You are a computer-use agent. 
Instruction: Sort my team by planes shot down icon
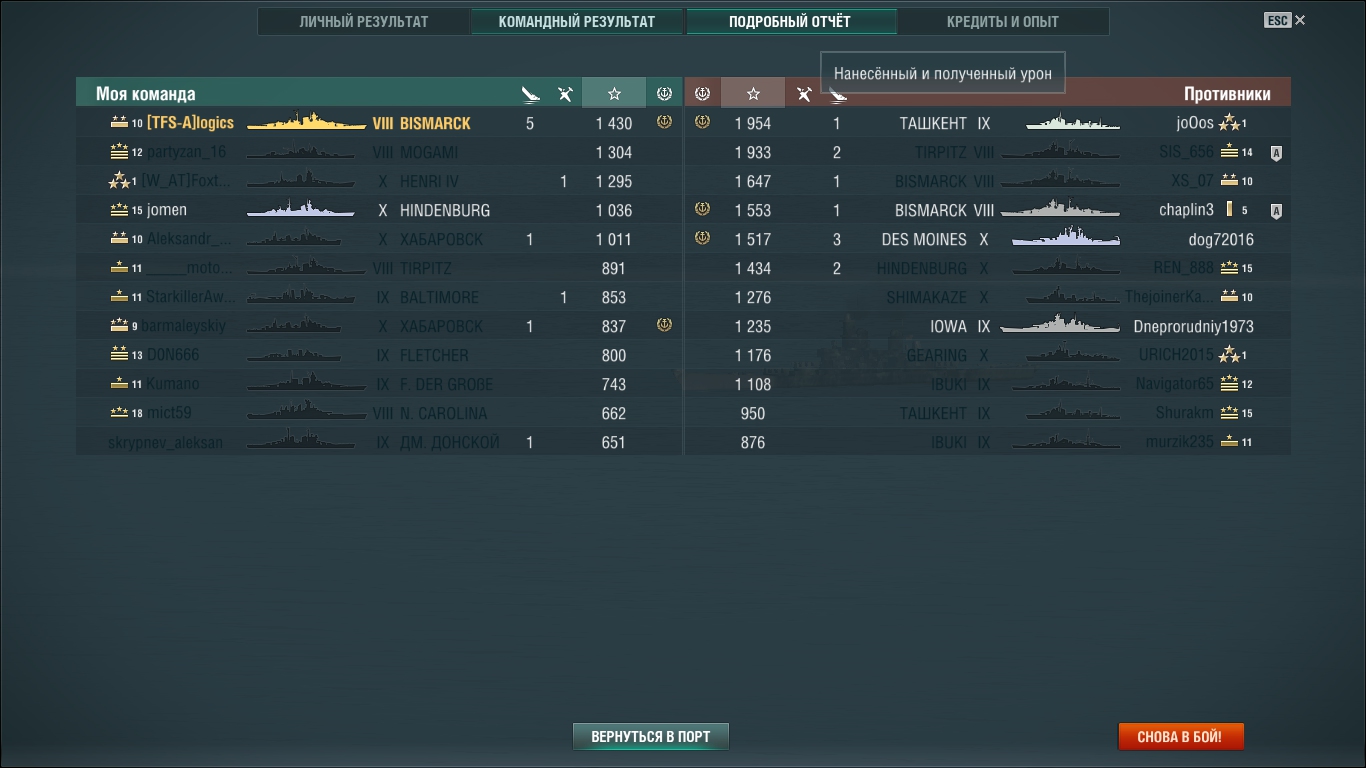pos(565,94)
